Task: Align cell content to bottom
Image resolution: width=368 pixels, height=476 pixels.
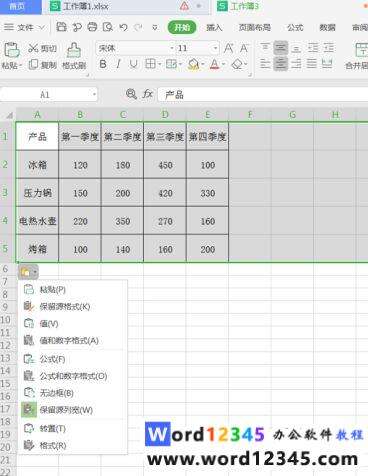Action: click(x=296, y=48)
